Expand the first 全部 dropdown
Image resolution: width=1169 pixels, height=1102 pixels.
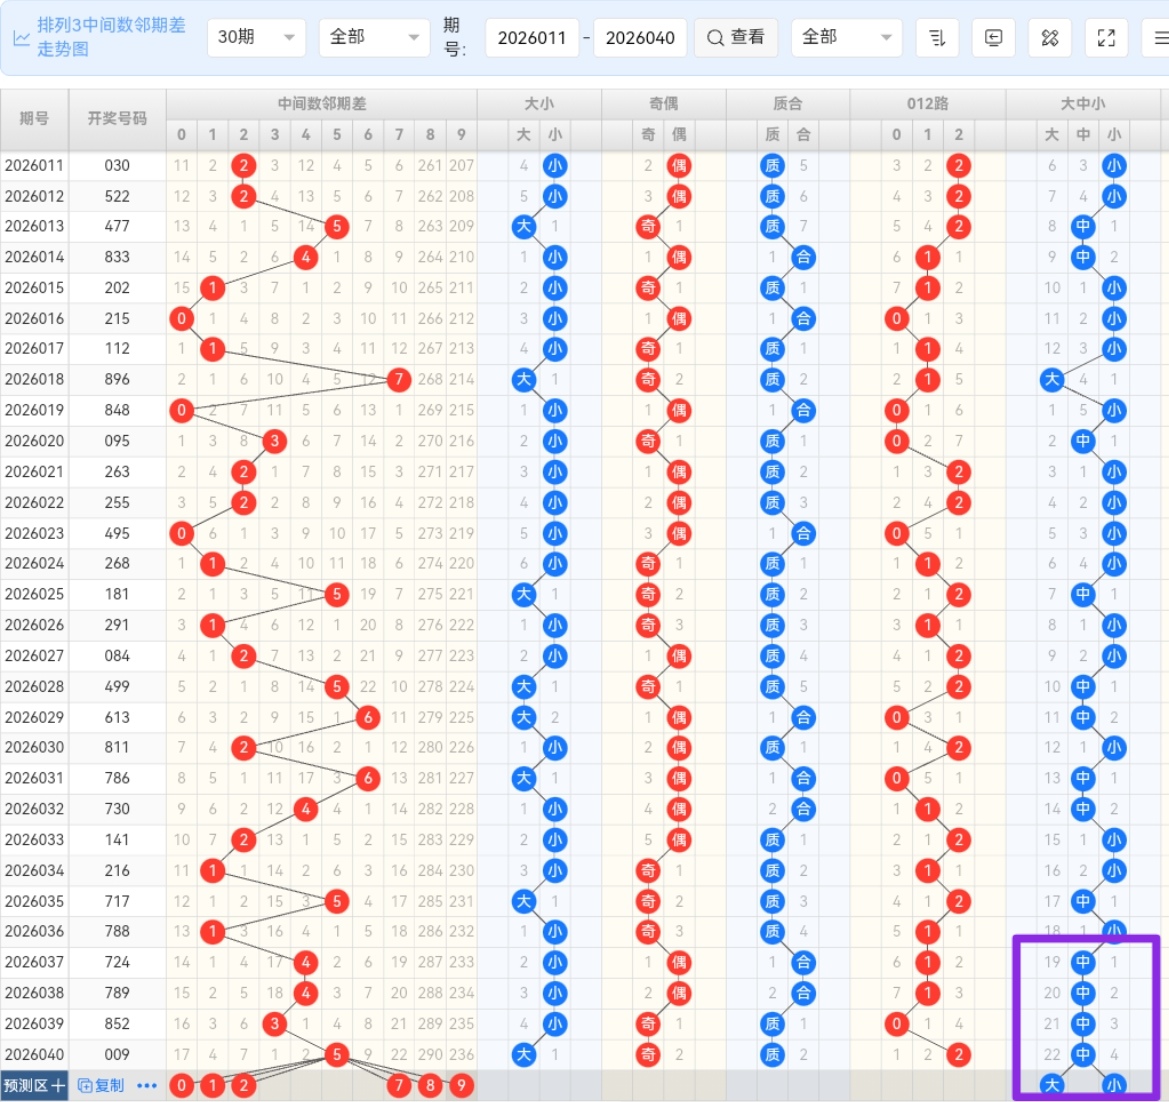click(373, 38)
